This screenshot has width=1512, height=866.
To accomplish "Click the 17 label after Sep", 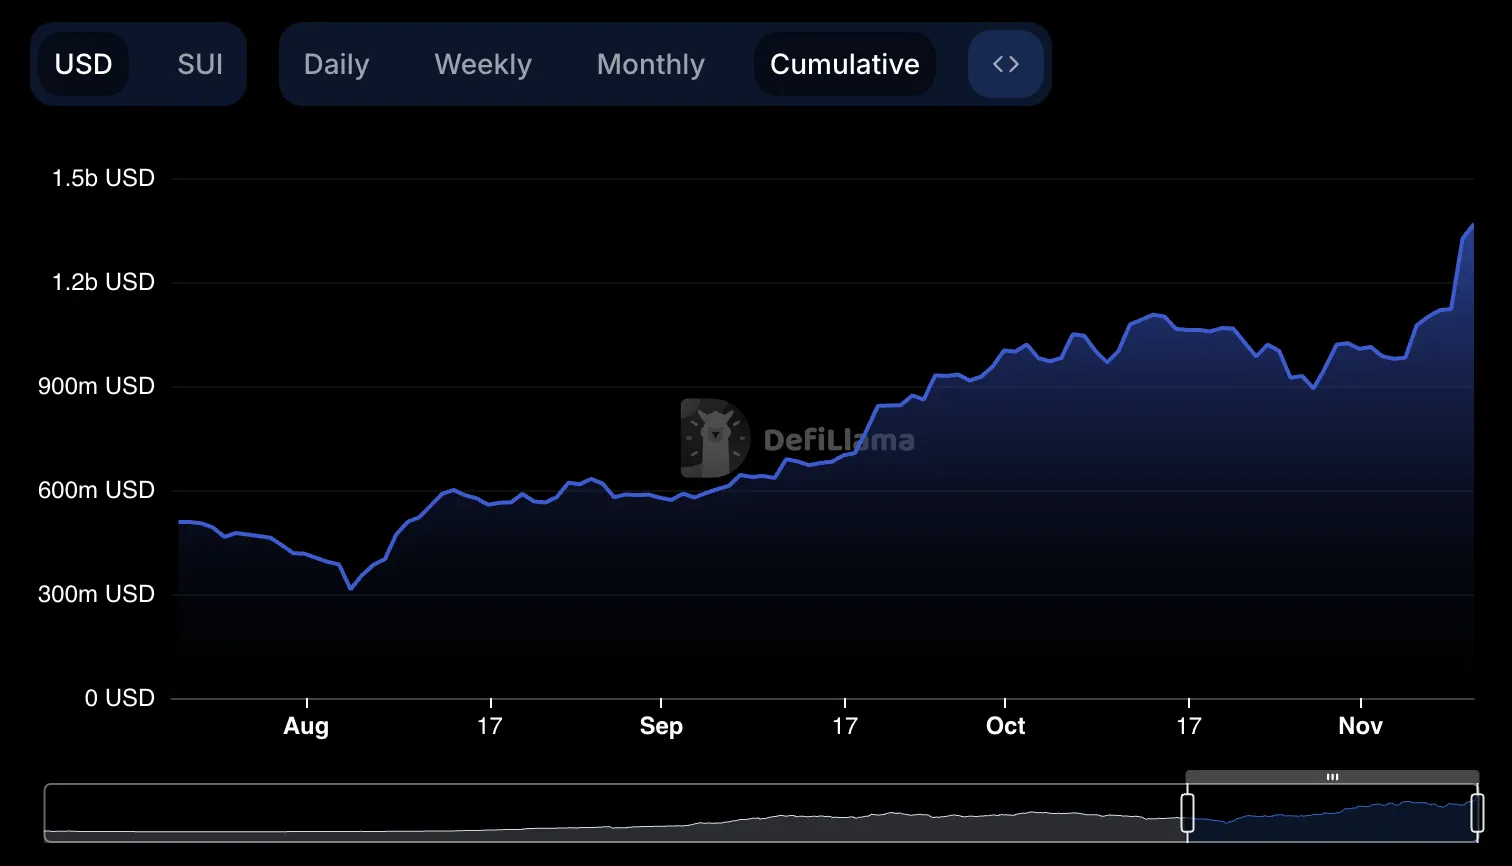I will 845,726.
